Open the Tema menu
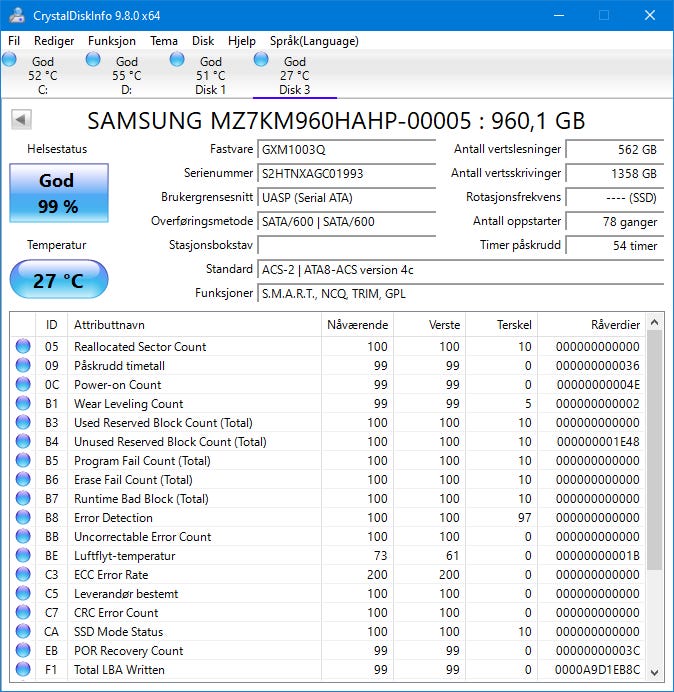 click(x=164, y=41)
